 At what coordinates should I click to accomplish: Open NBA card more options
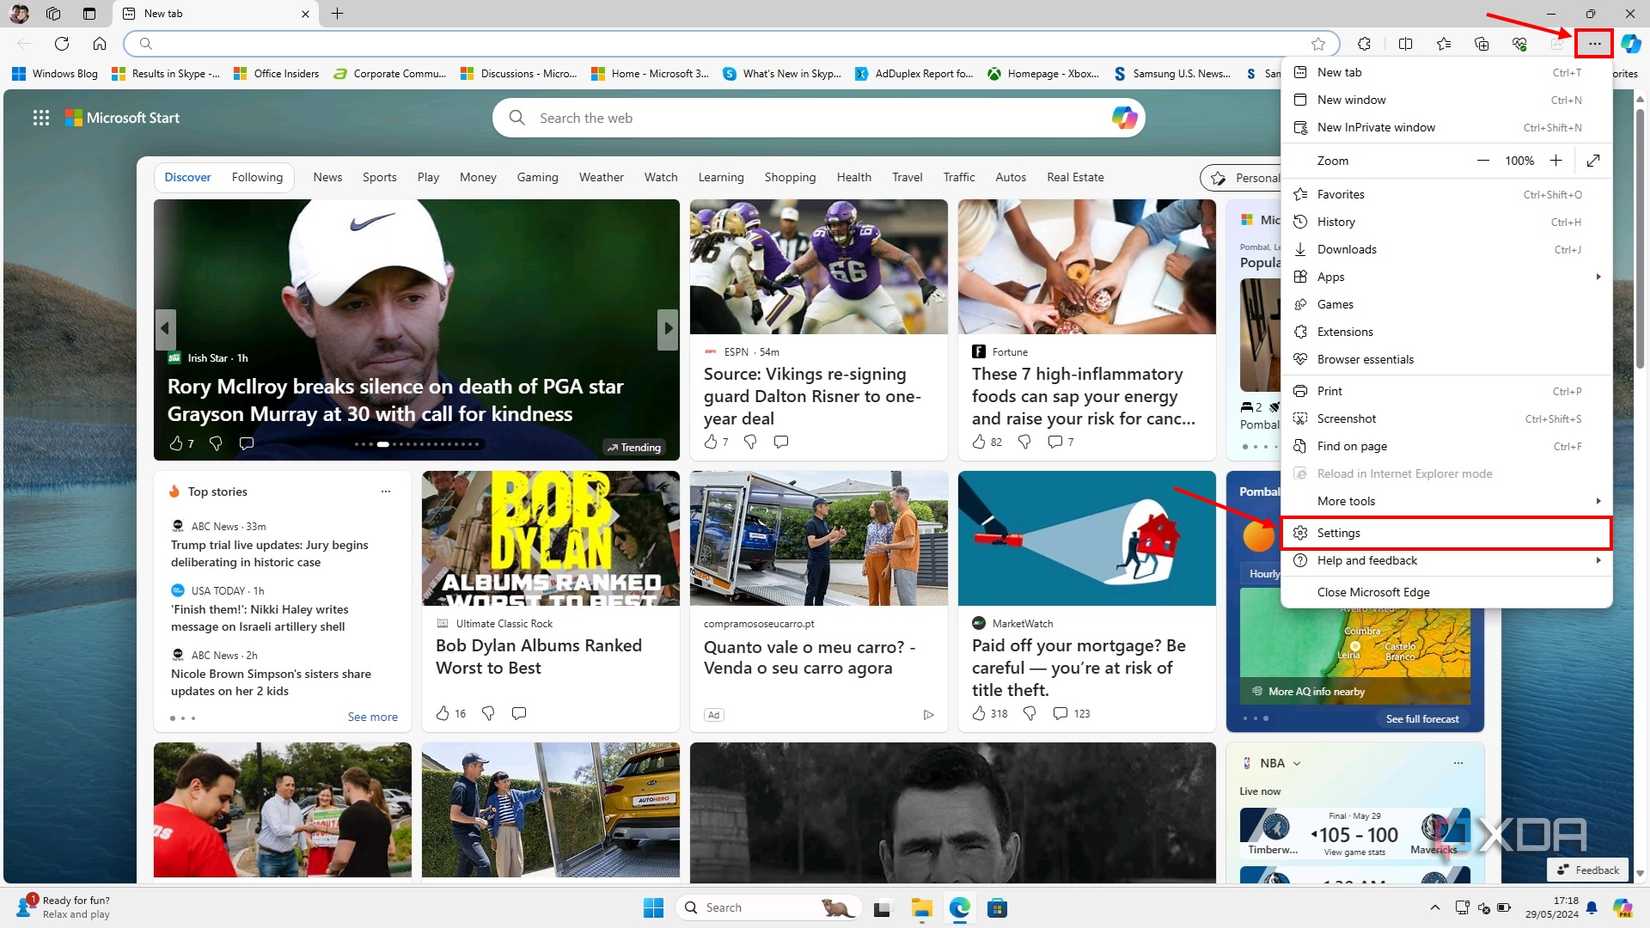pyautogui.click(x=1458, y=763)
